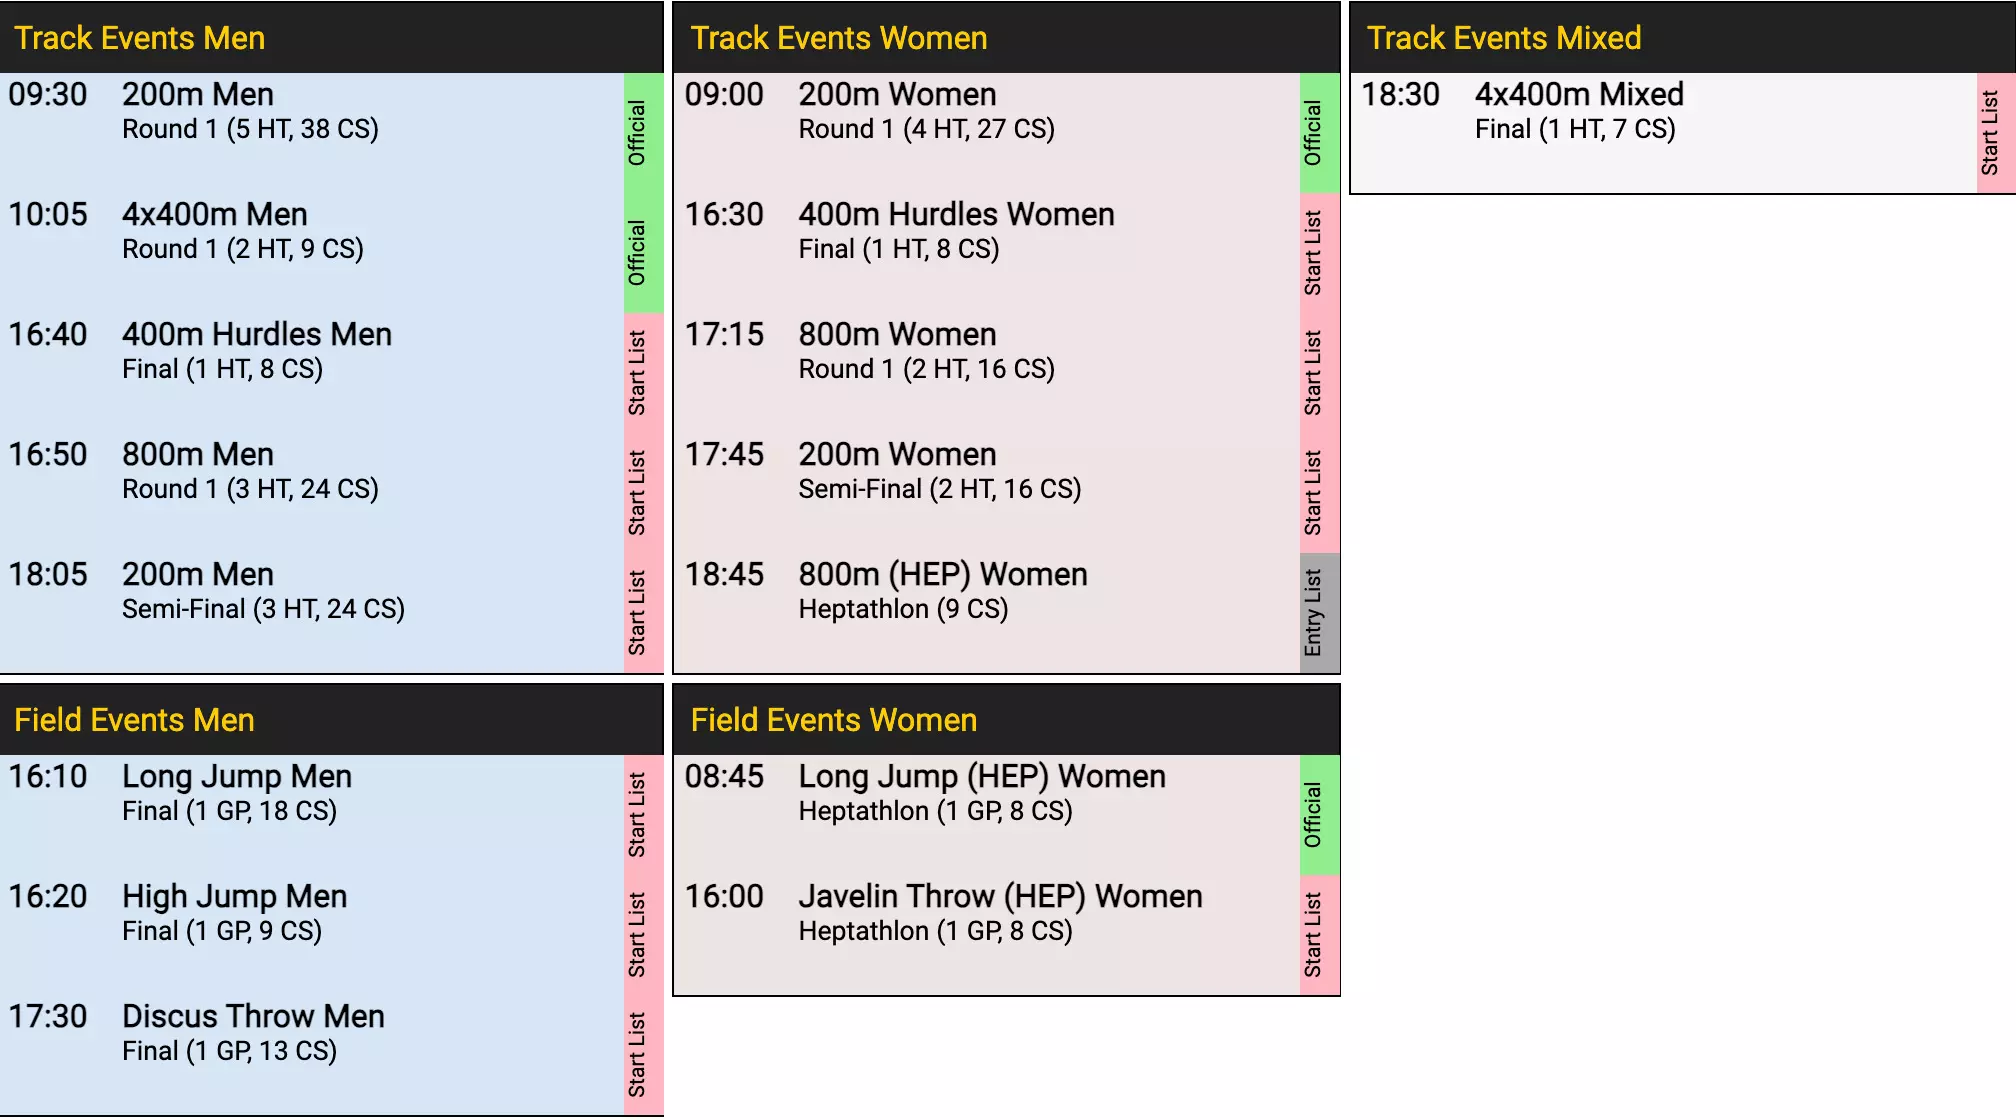
Task: Click the 800m Women Round 1 event
Action: tap(897, 335)
